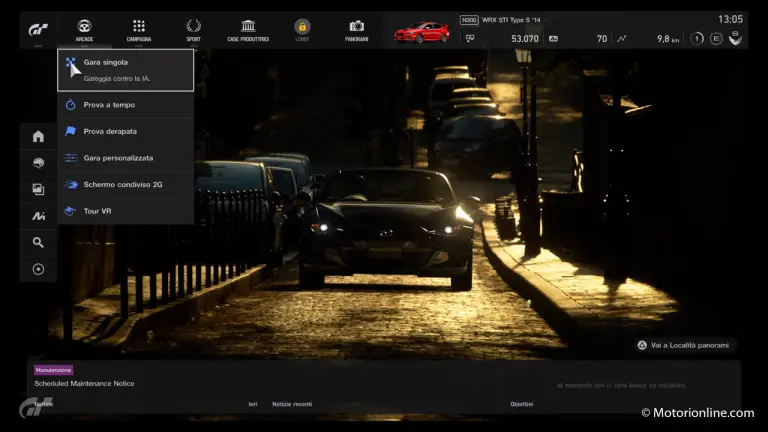Image resolution: width=768 pixels, height=432 pixels.
Task: Open Gara personalizzata
Action: point(125,158)
